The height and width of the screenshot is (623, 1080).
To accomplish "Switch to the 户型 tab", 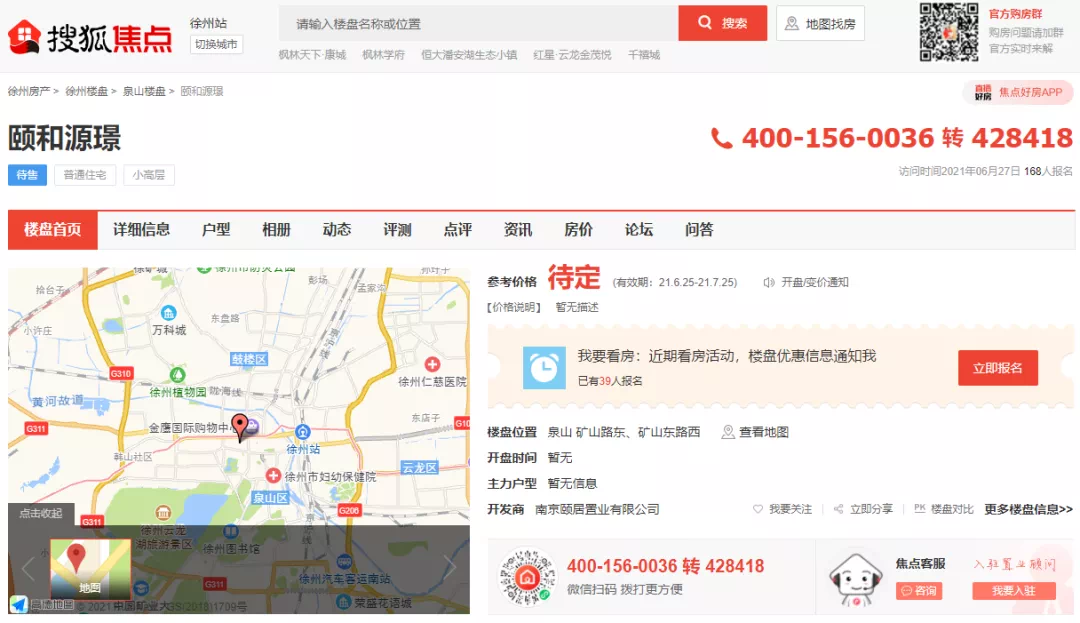I will point(216,230).
